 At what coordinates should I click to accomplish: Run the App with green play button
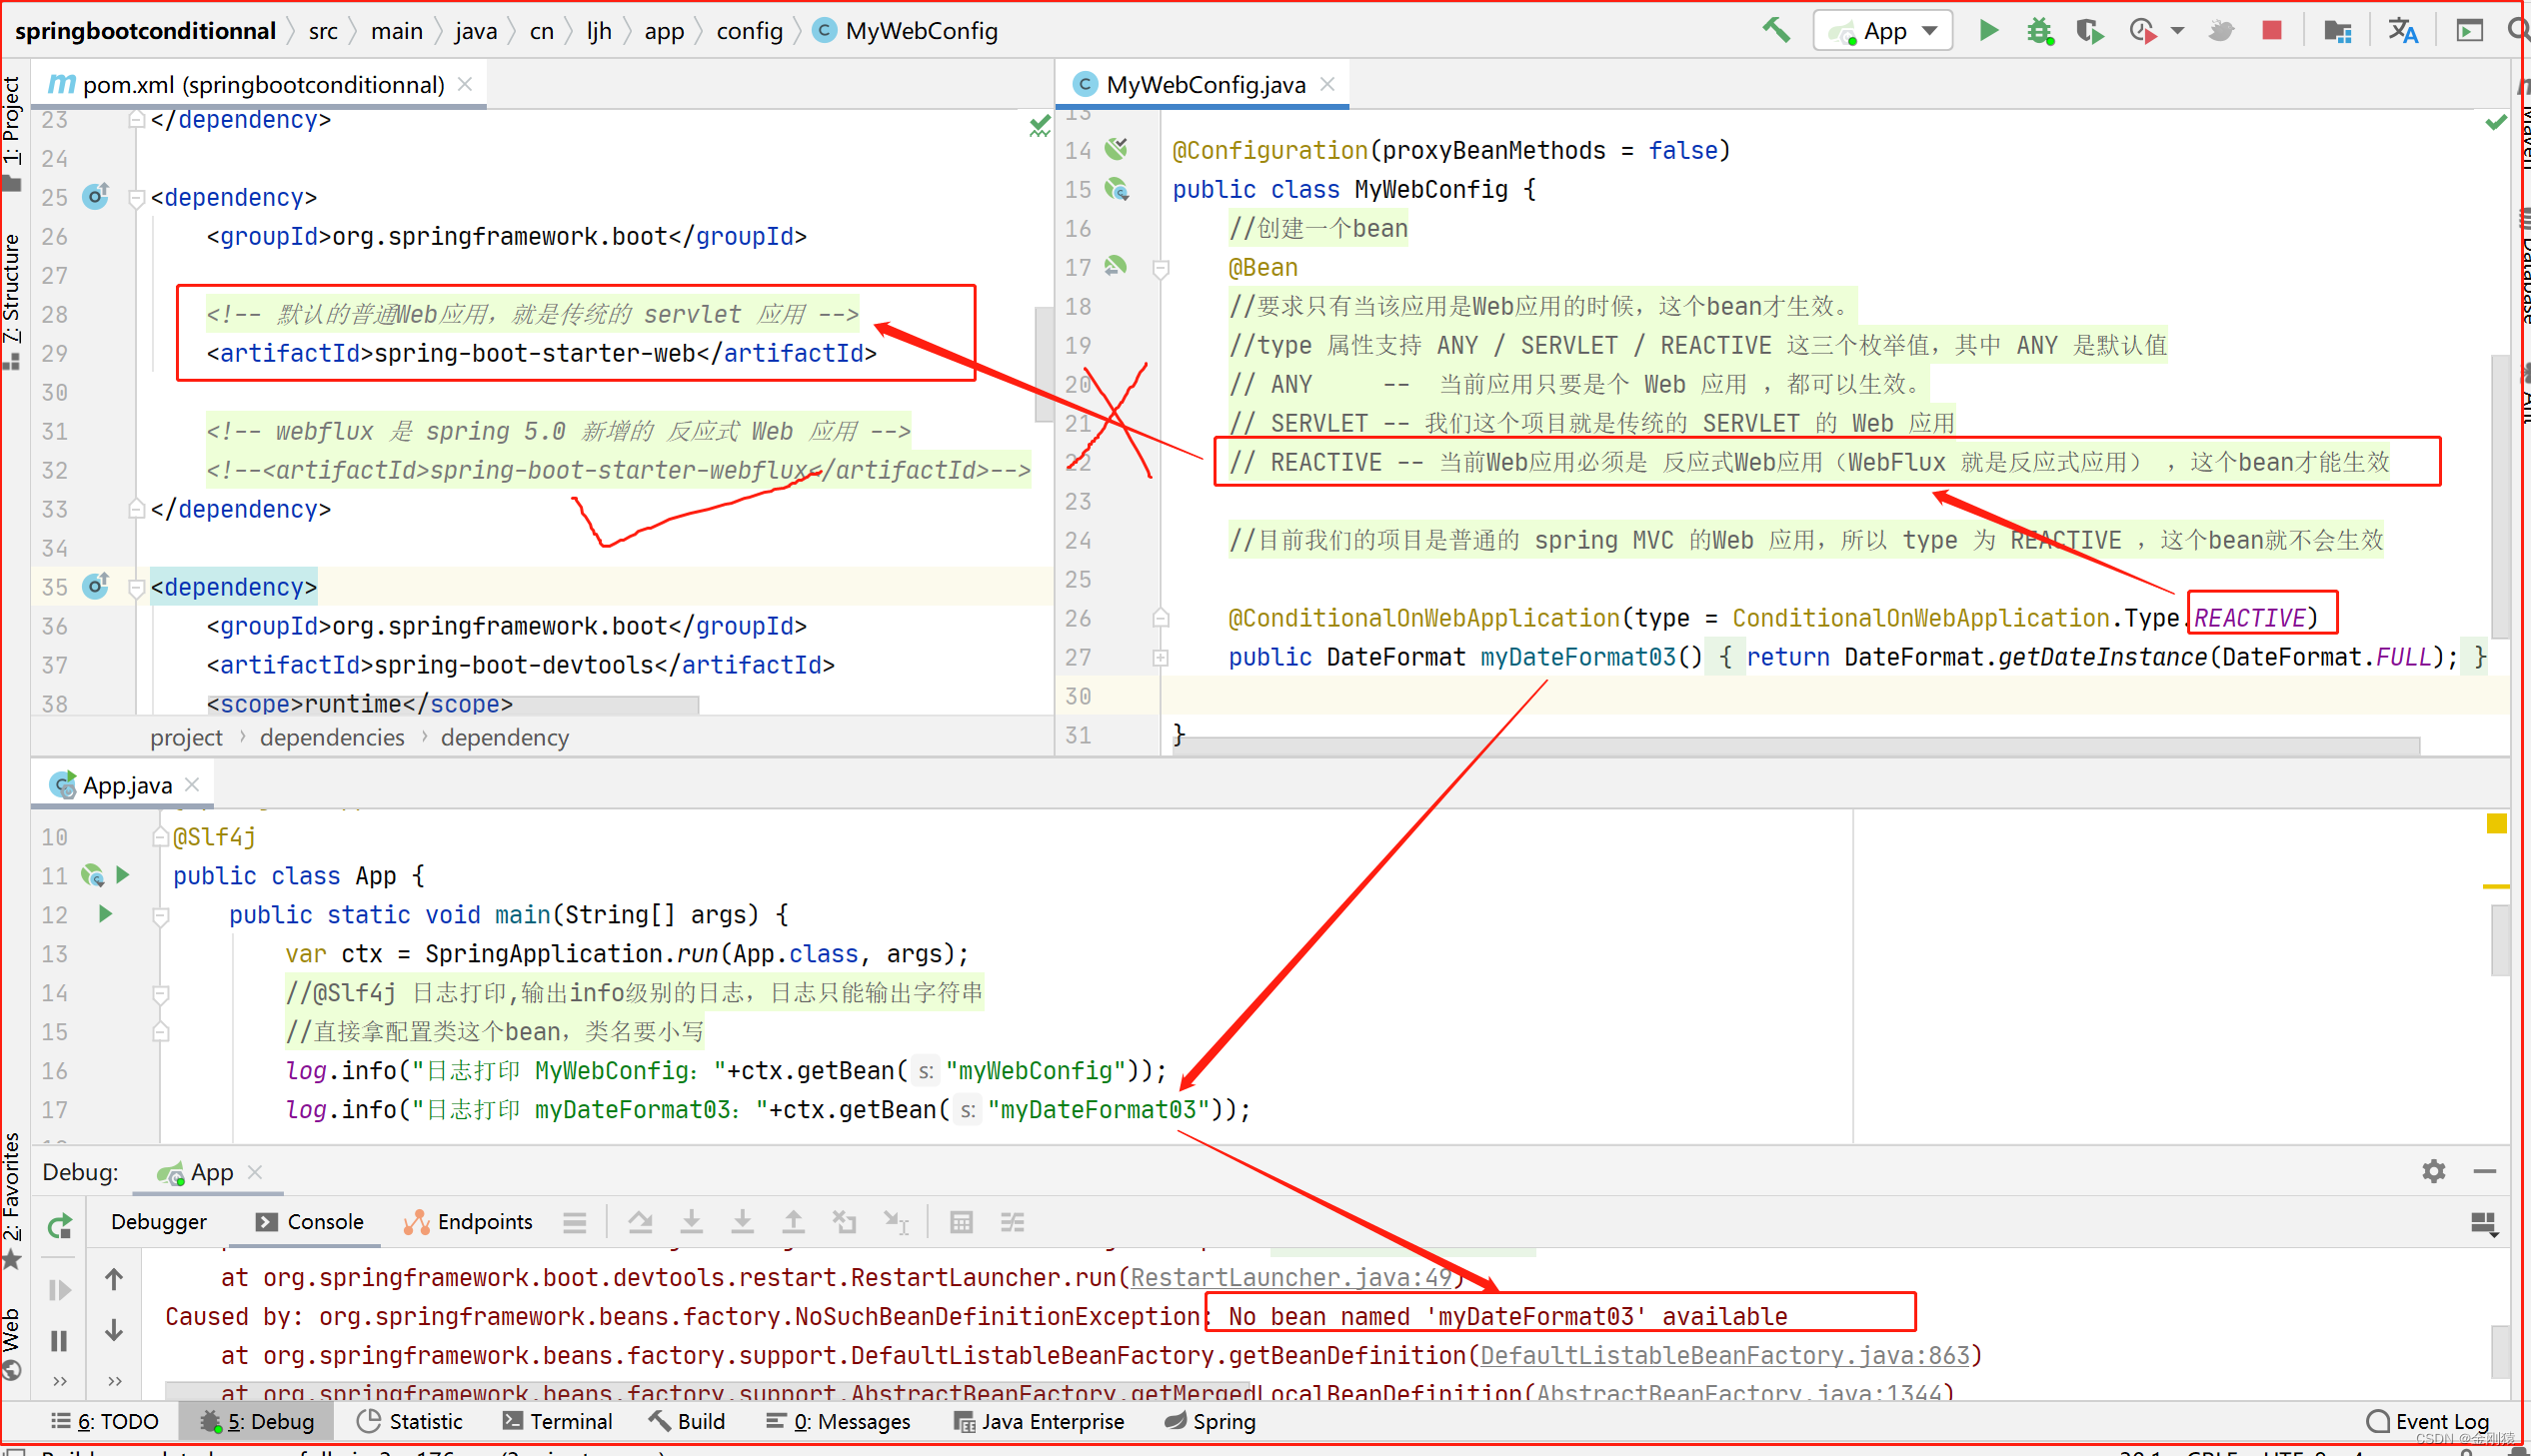pyautogui.click(x=1989, y=30)
